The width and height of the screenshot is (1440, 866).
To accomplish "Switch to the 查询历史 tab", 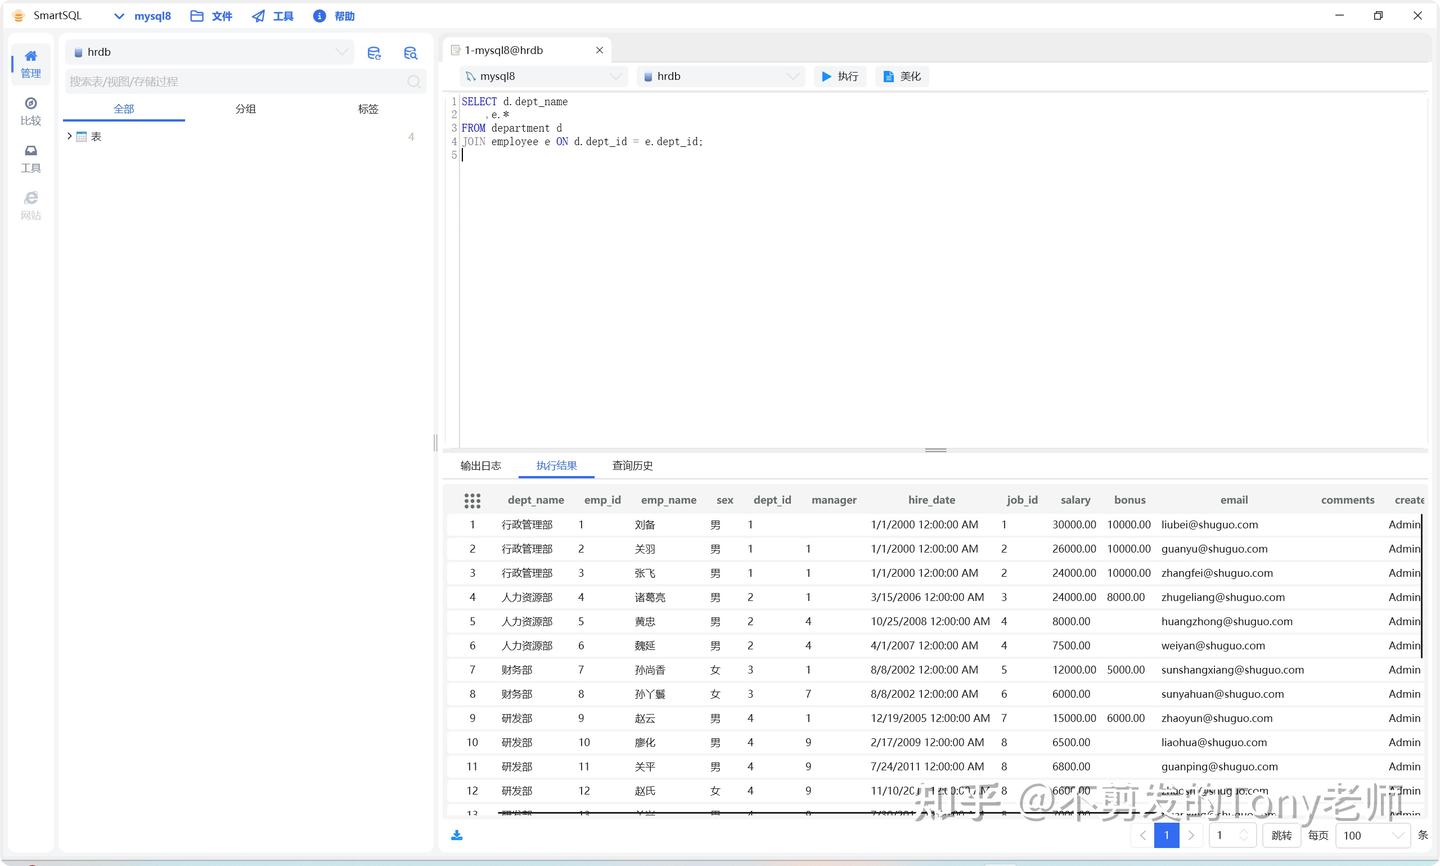I will tap(632, 466).
